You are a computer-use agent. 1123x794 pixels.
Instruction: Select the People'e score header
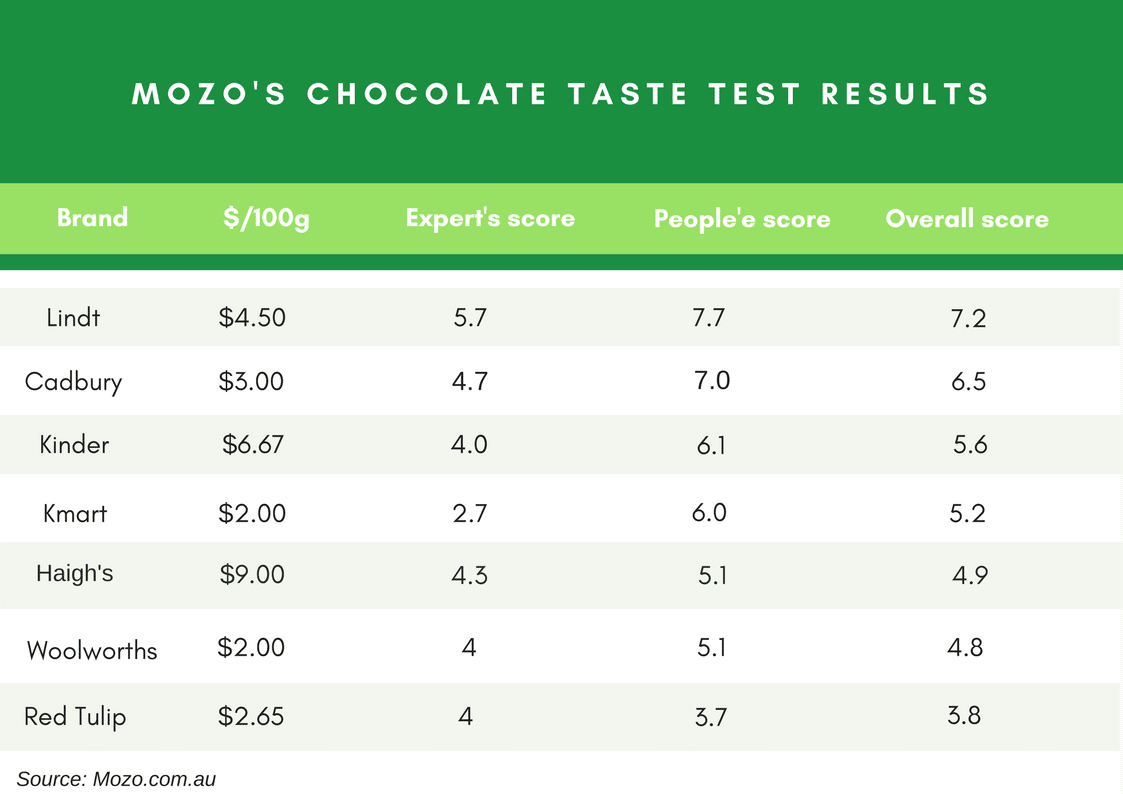click(x=742, y=218)
